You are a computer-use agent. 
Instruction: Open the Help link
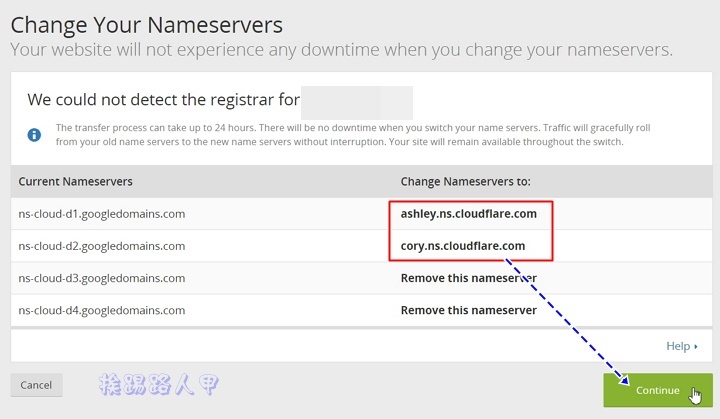[x=681, y=346]
